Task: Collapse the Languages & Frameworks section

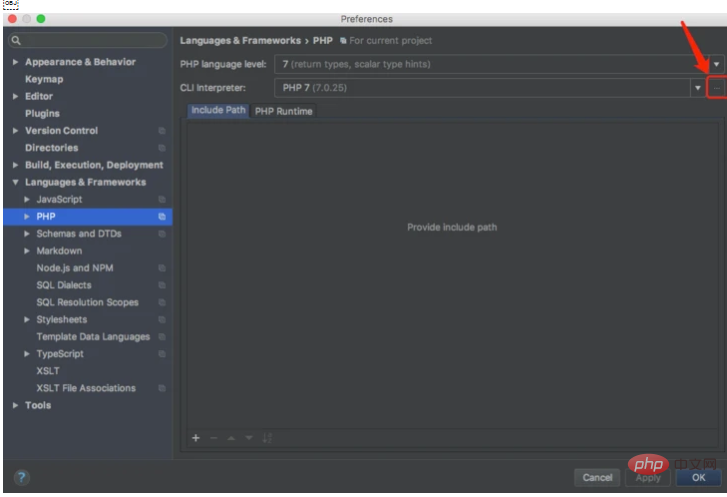Action: pos(15,182)
